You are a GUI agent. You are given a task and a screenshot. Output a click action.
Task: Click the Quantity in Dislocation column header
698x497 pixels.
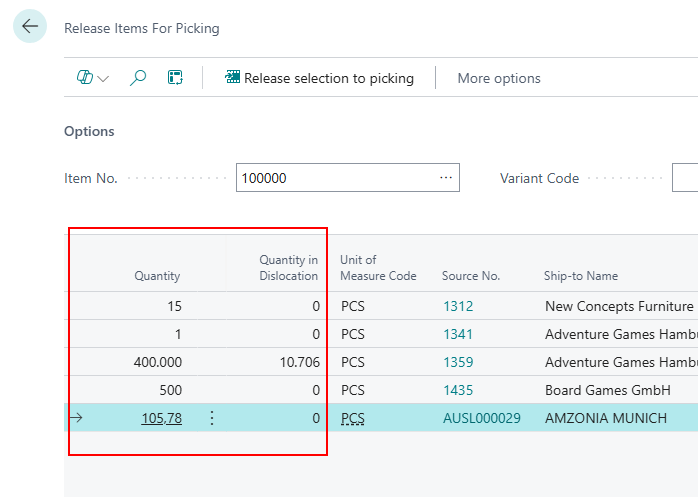288,268
